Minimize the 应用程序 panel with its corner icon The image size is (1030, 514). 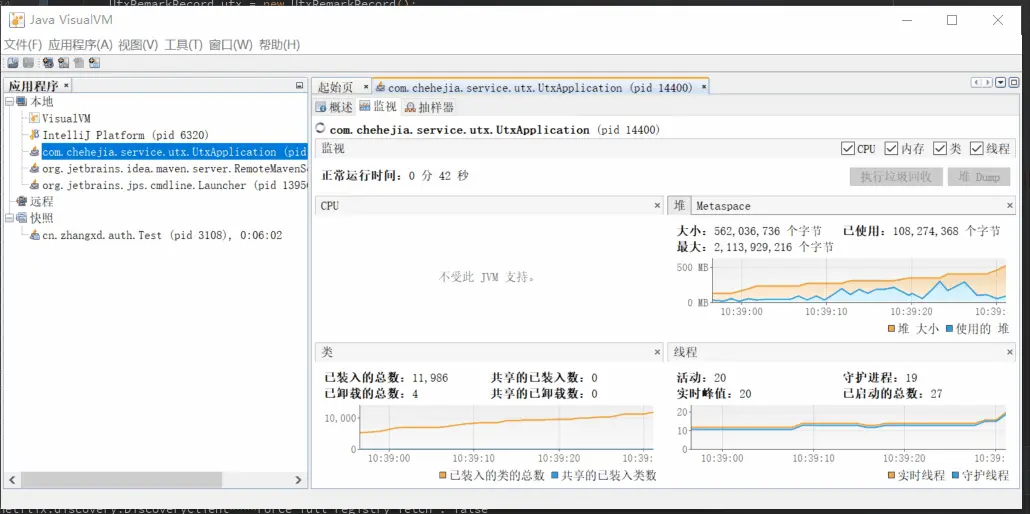point(300,85)
